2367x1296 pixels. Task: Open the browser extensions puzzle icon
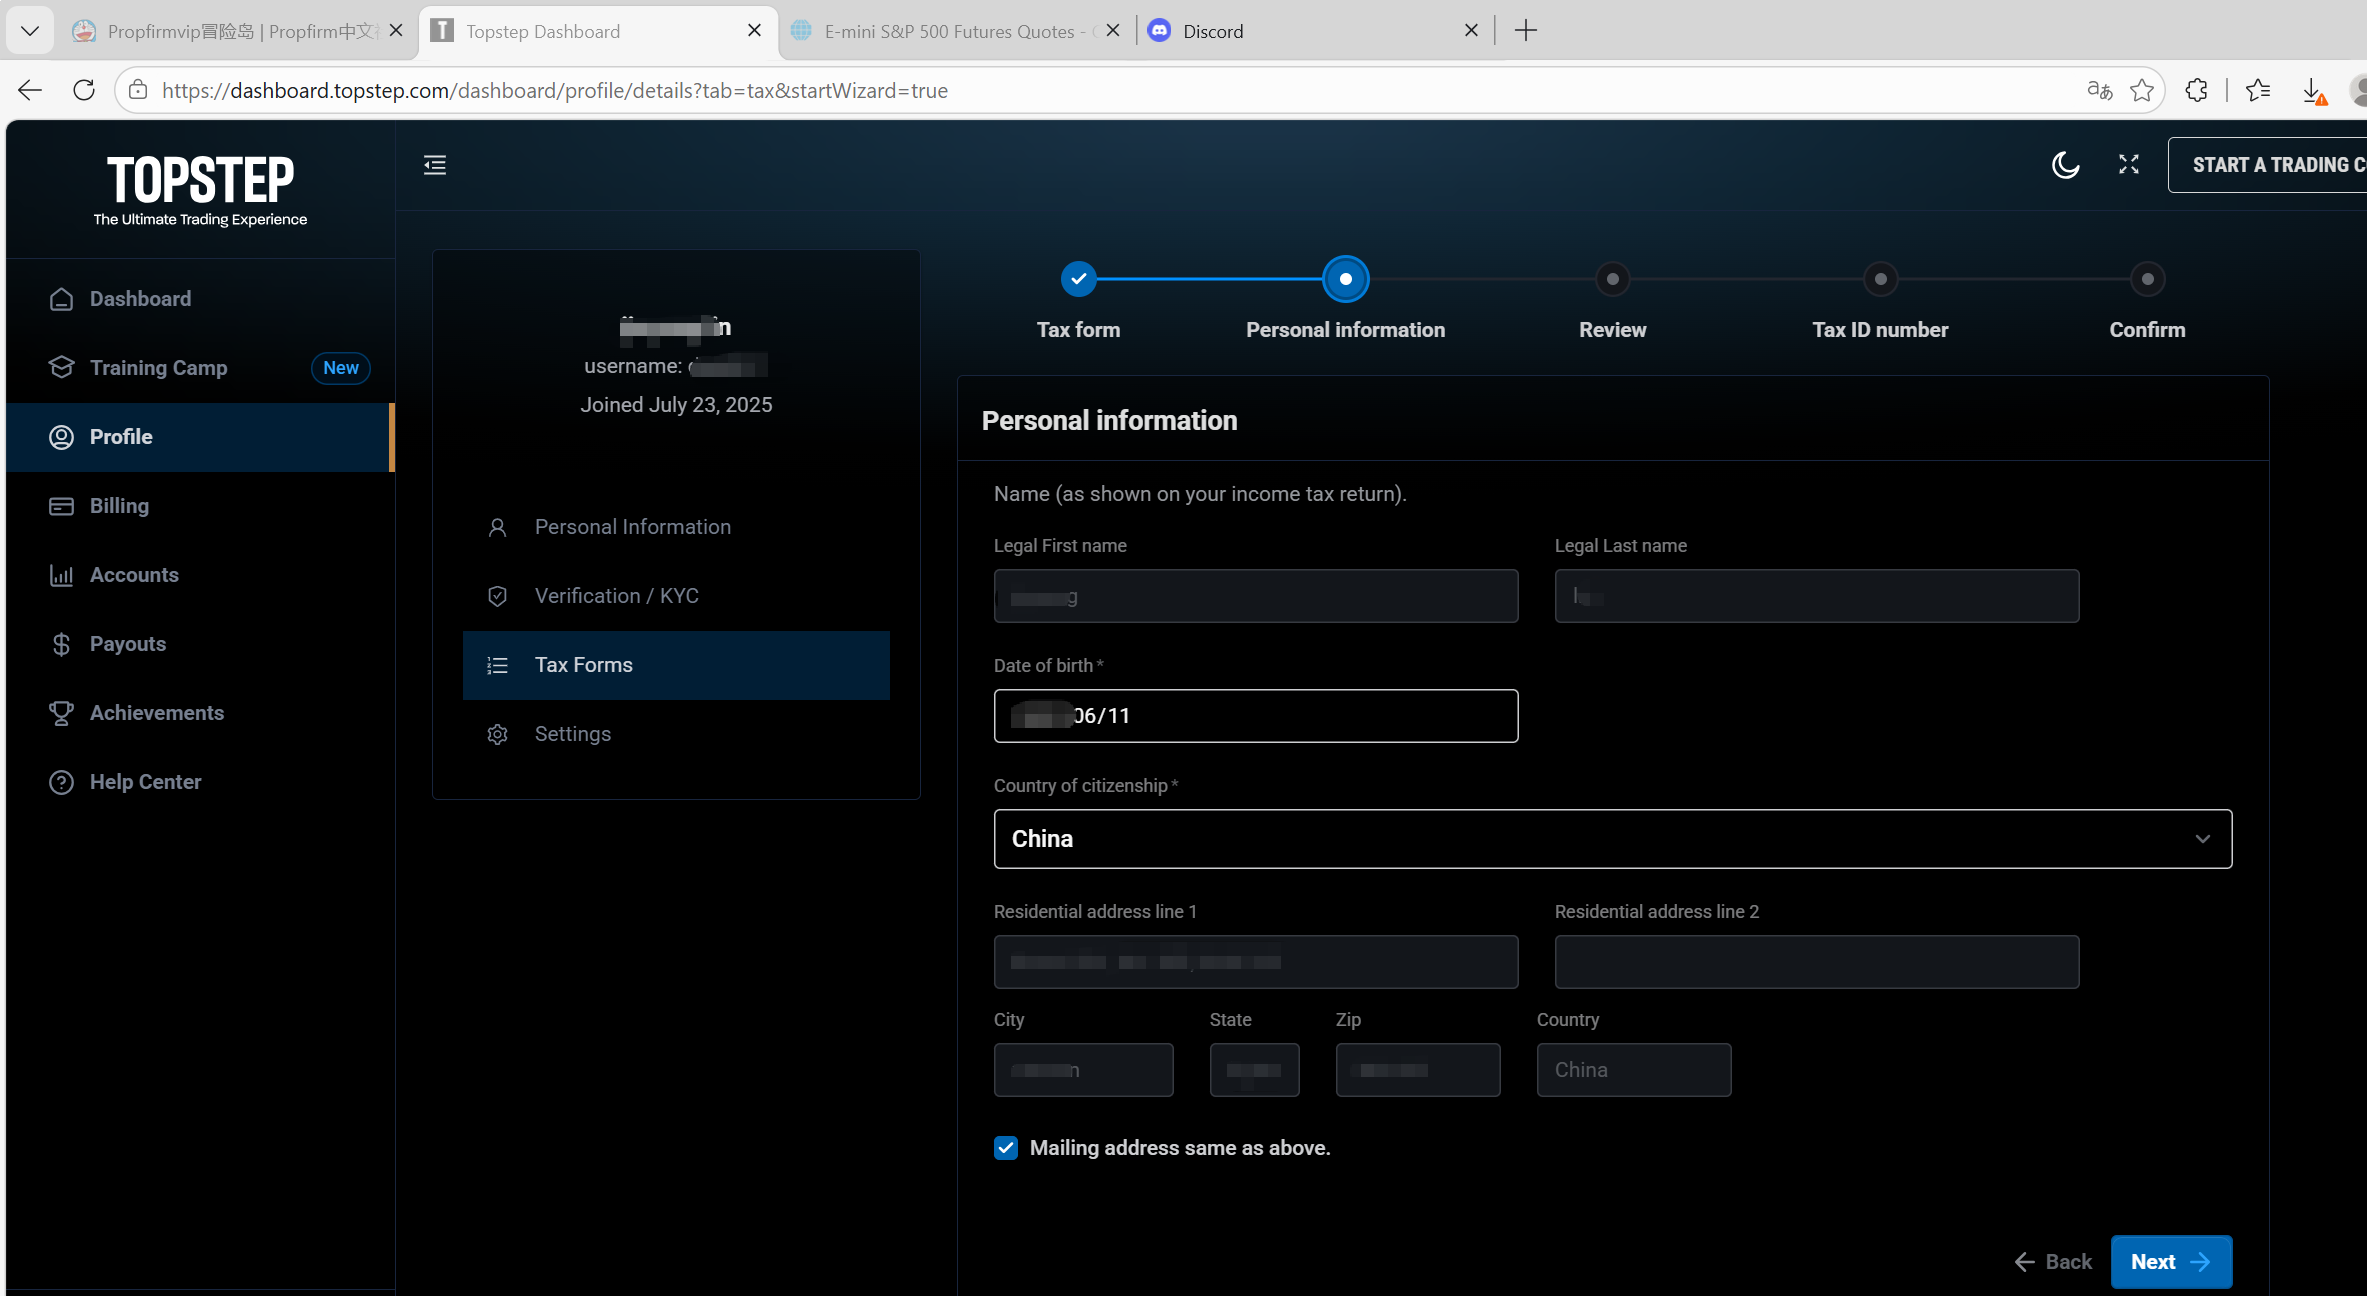(x=2196, y=90)
